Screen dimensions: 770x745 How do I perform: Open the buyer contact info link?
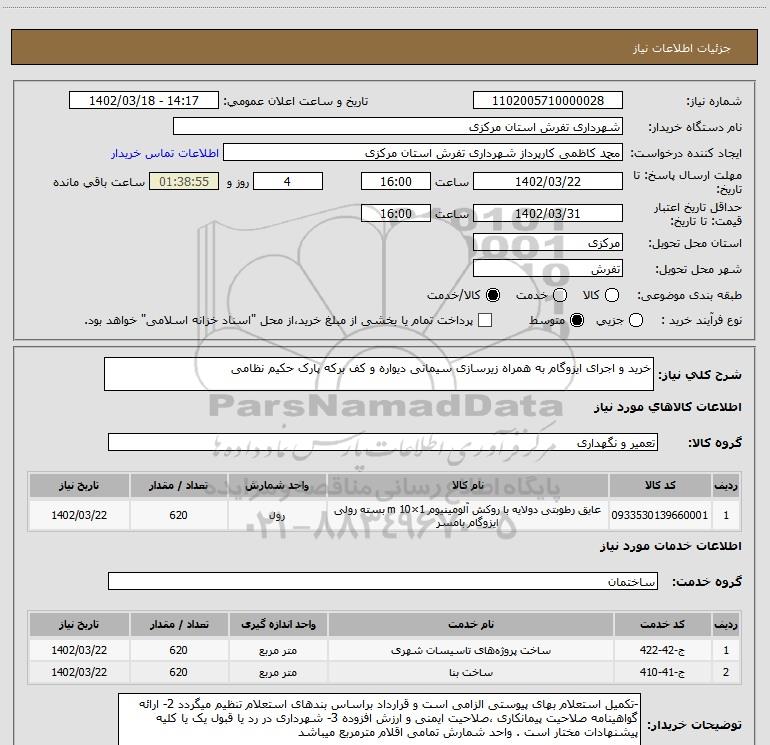[x=165, y=153]
